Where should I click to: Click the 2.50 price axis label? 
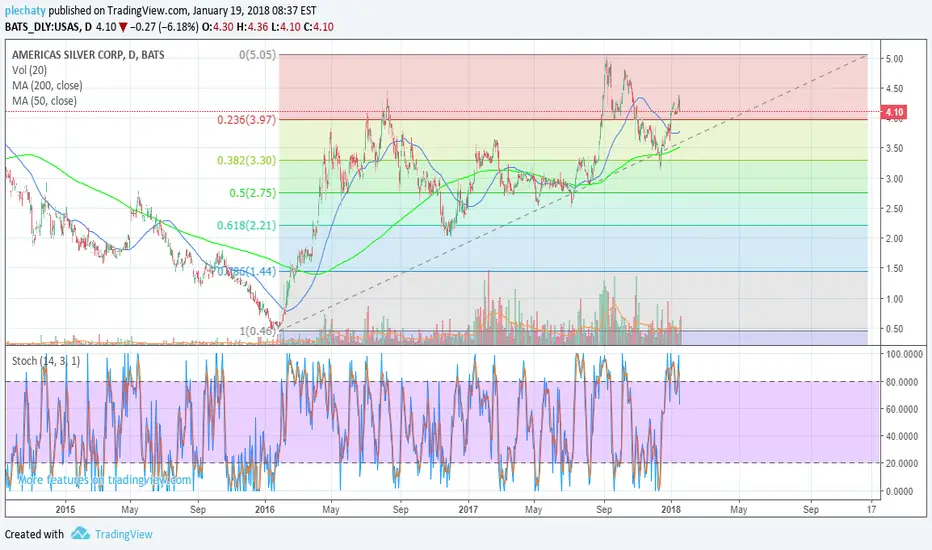click(894, 209)
